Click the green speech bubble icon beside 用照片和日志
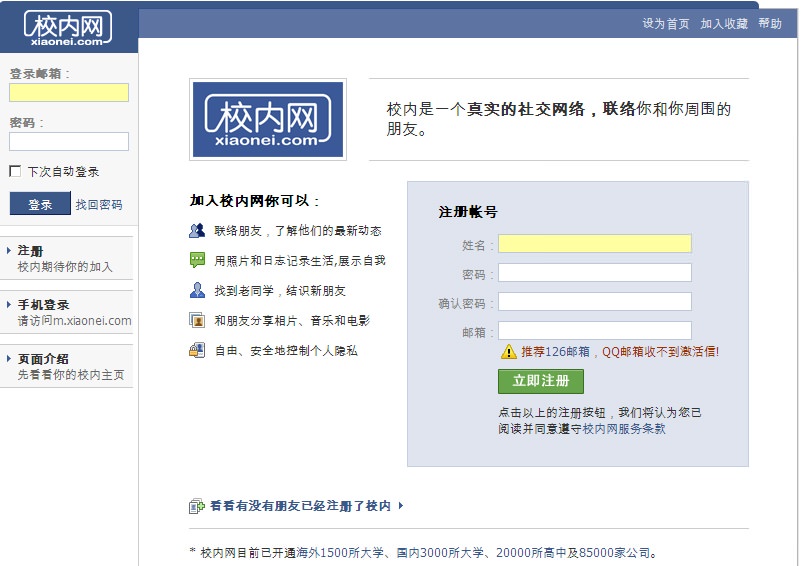The width and height of the screenshot is (802, 566). coord(197,260)
